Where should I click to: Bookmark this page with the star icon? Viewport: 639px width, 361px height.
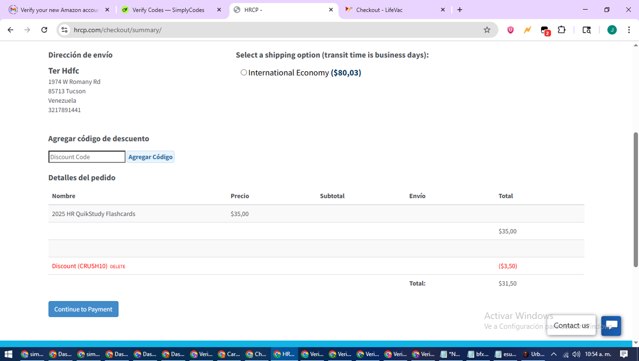[487, 30]
